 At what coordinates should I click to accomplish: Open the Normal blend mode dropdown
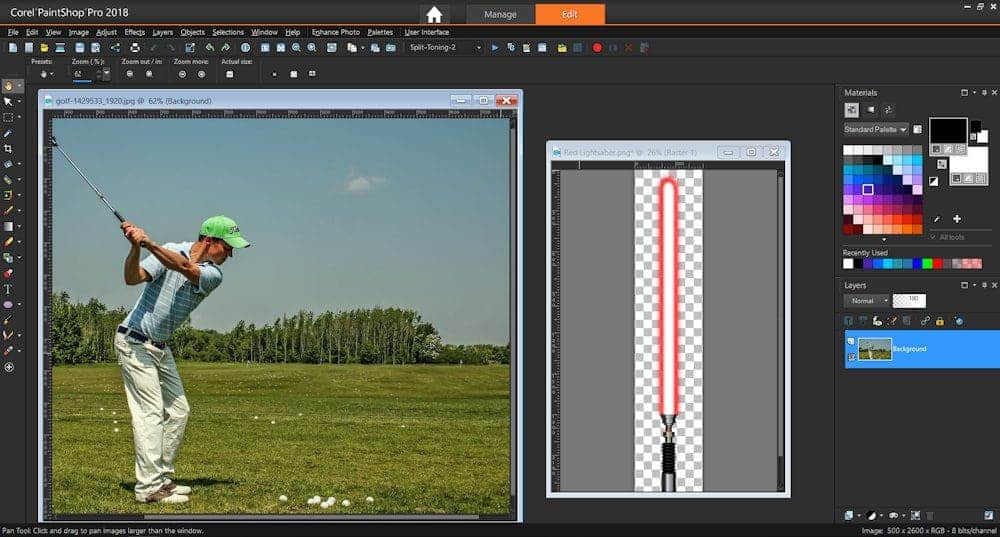point(866,300)
